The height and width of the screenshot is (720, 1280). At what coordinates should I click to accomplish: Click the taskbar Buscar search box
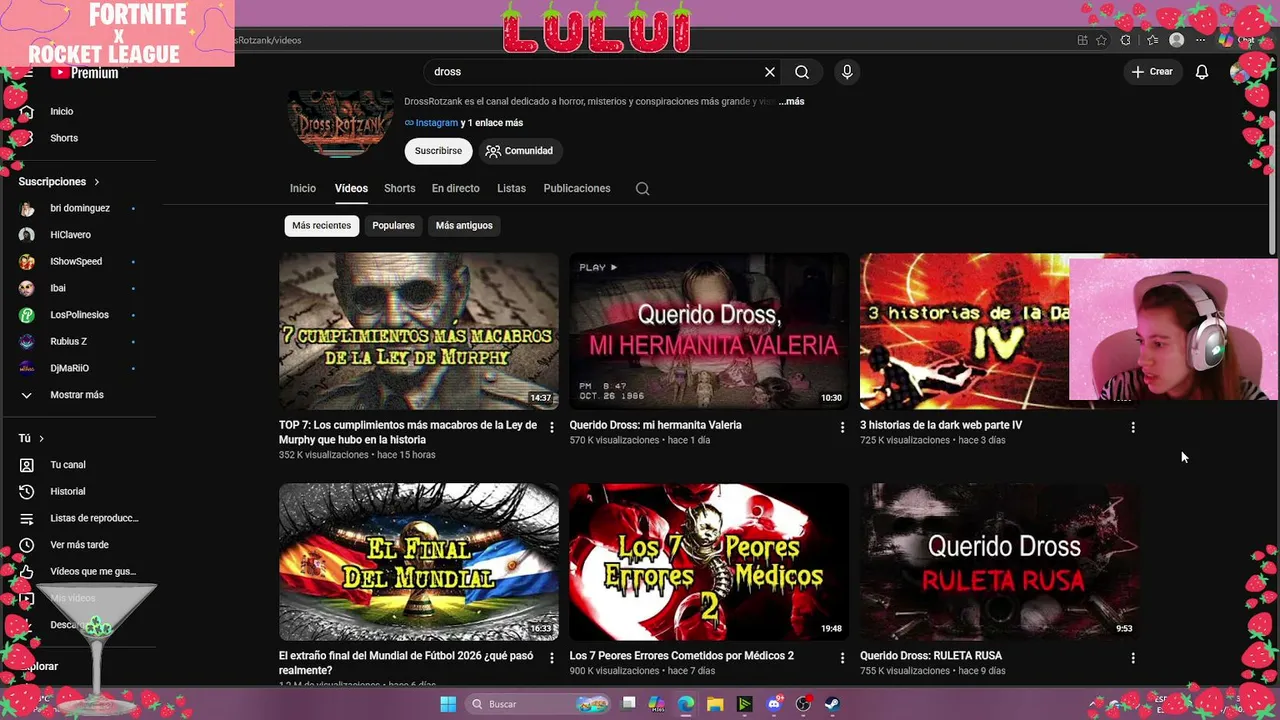click(x=540, y=704)
